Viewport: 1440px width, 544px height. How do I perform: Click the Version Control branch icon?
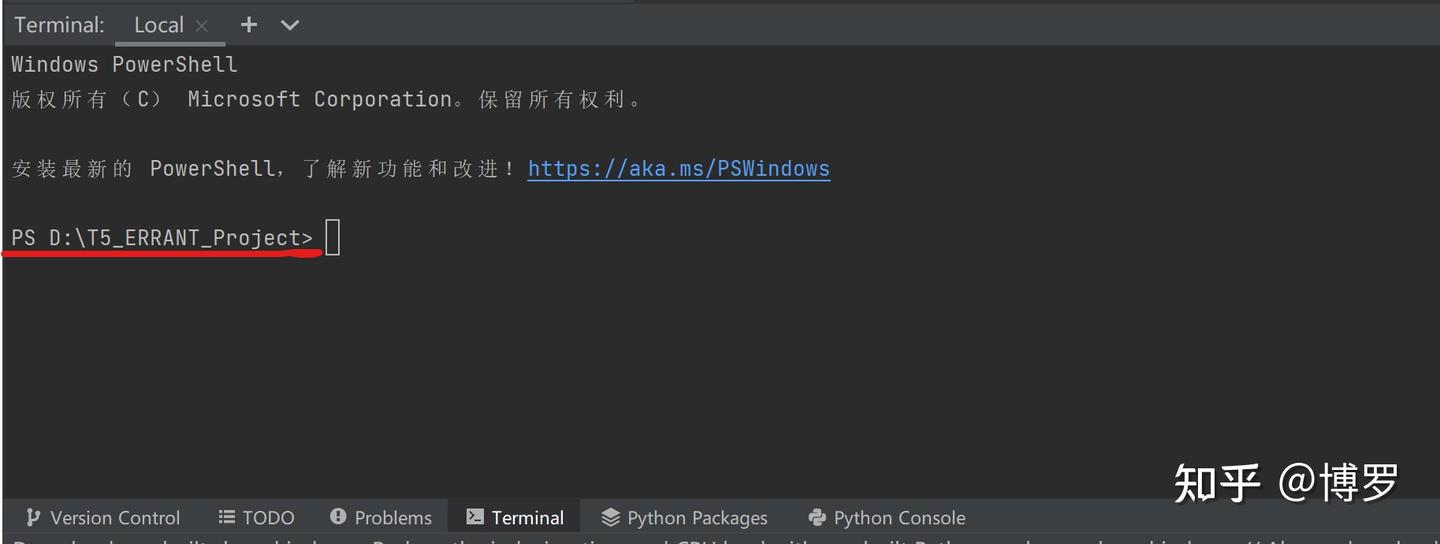(x=33, y=517)
